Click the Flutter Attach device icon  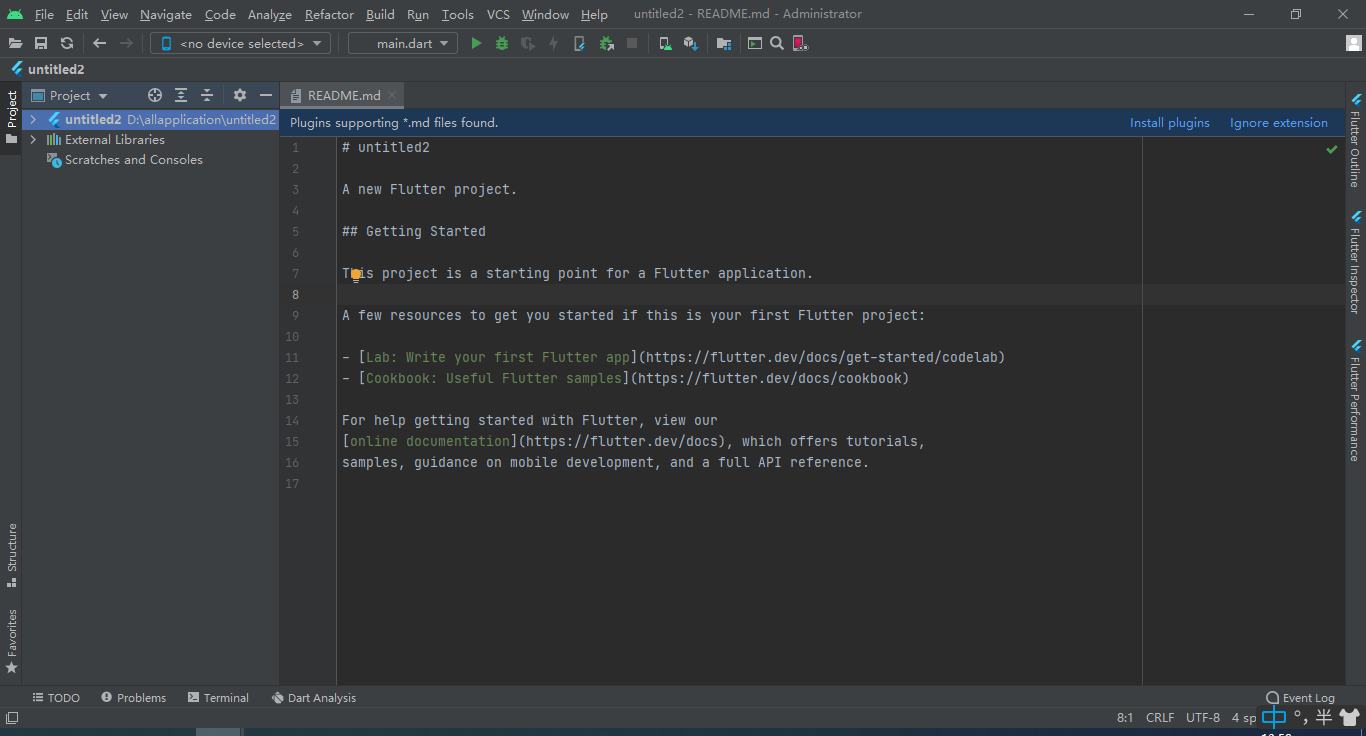[x=579, y=43]
